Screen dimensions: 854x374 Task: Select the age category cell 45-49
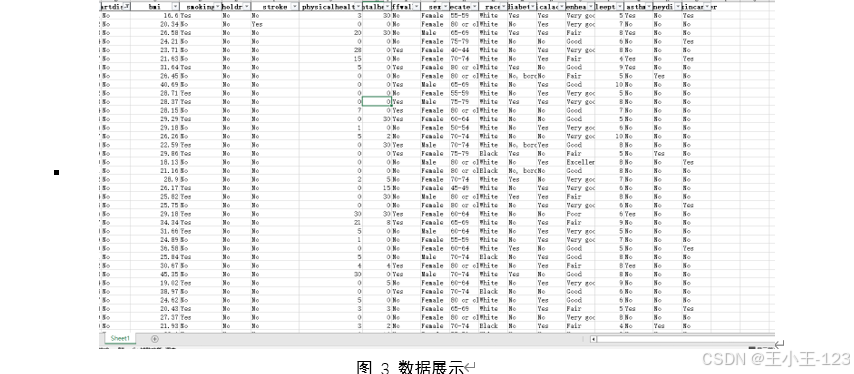[464, 188]
